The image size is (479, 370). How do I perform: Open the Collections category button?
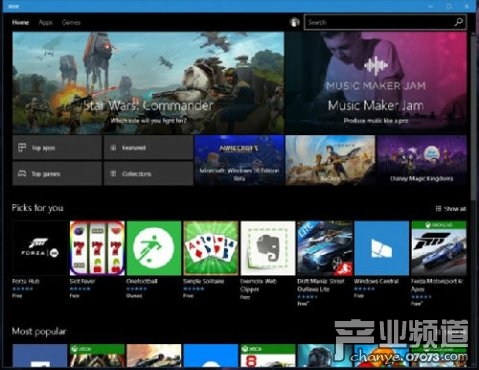[148, 173]
